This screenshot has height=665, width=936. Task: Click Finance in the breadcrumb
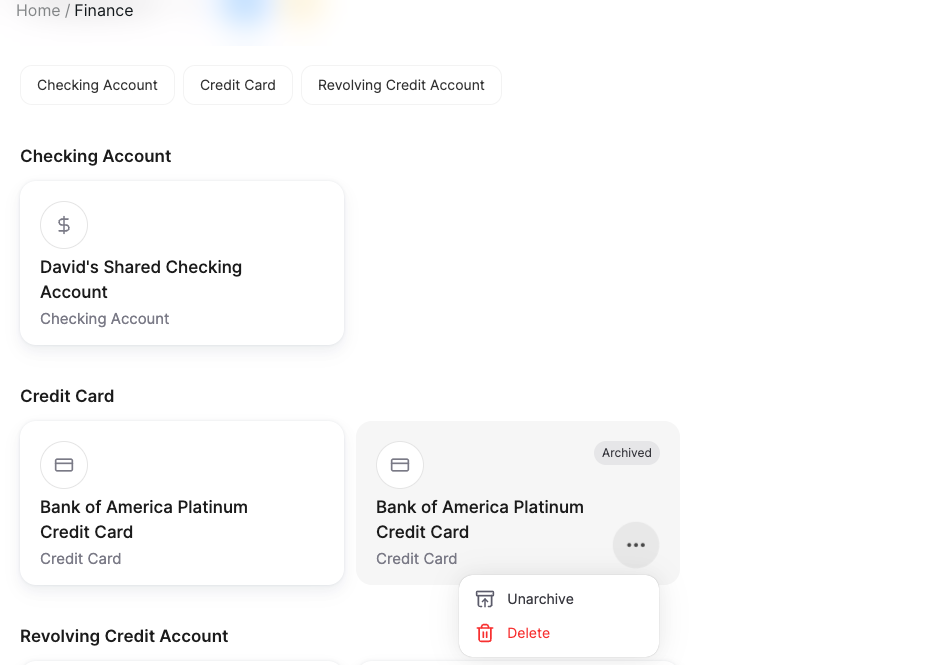tap(104, 10)
